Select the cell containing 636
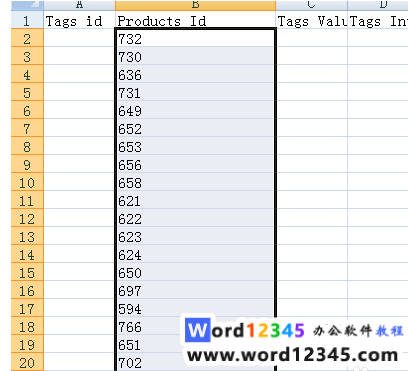Viewport: 408px width, 371px height. point(196,74)
